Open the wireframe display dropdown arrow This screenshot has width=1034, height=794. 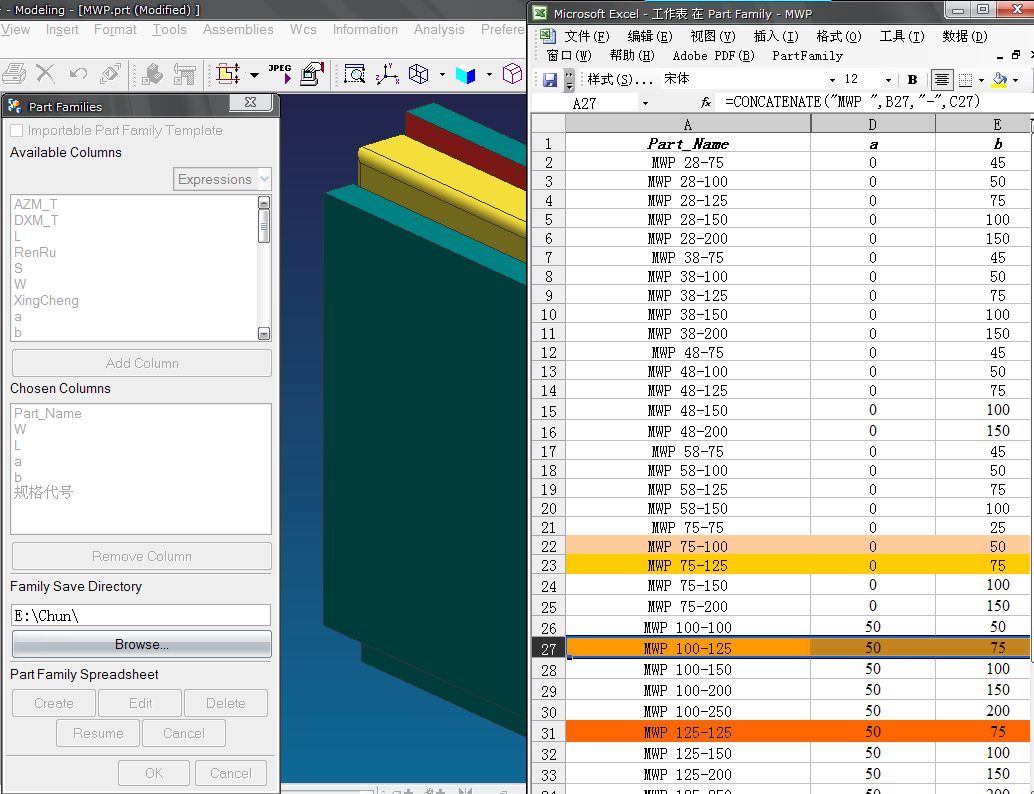pos(442,75)
